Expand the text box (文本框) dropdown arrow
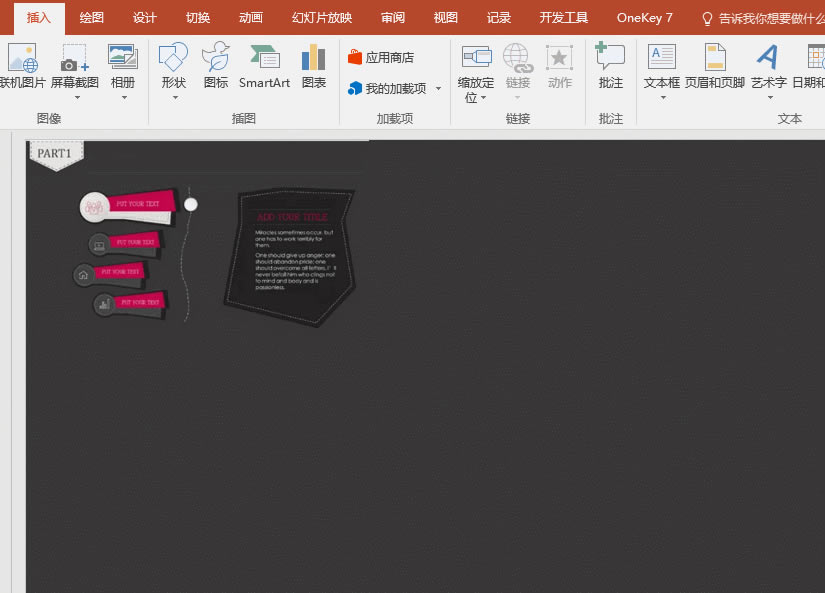Viewport: 825px width, 593px height. click(663, 98)
